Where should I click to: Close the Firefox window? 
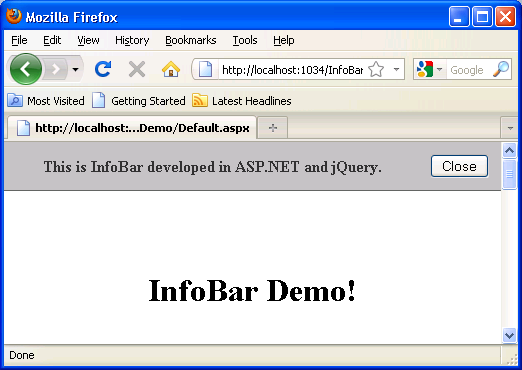tap(505, 17)
